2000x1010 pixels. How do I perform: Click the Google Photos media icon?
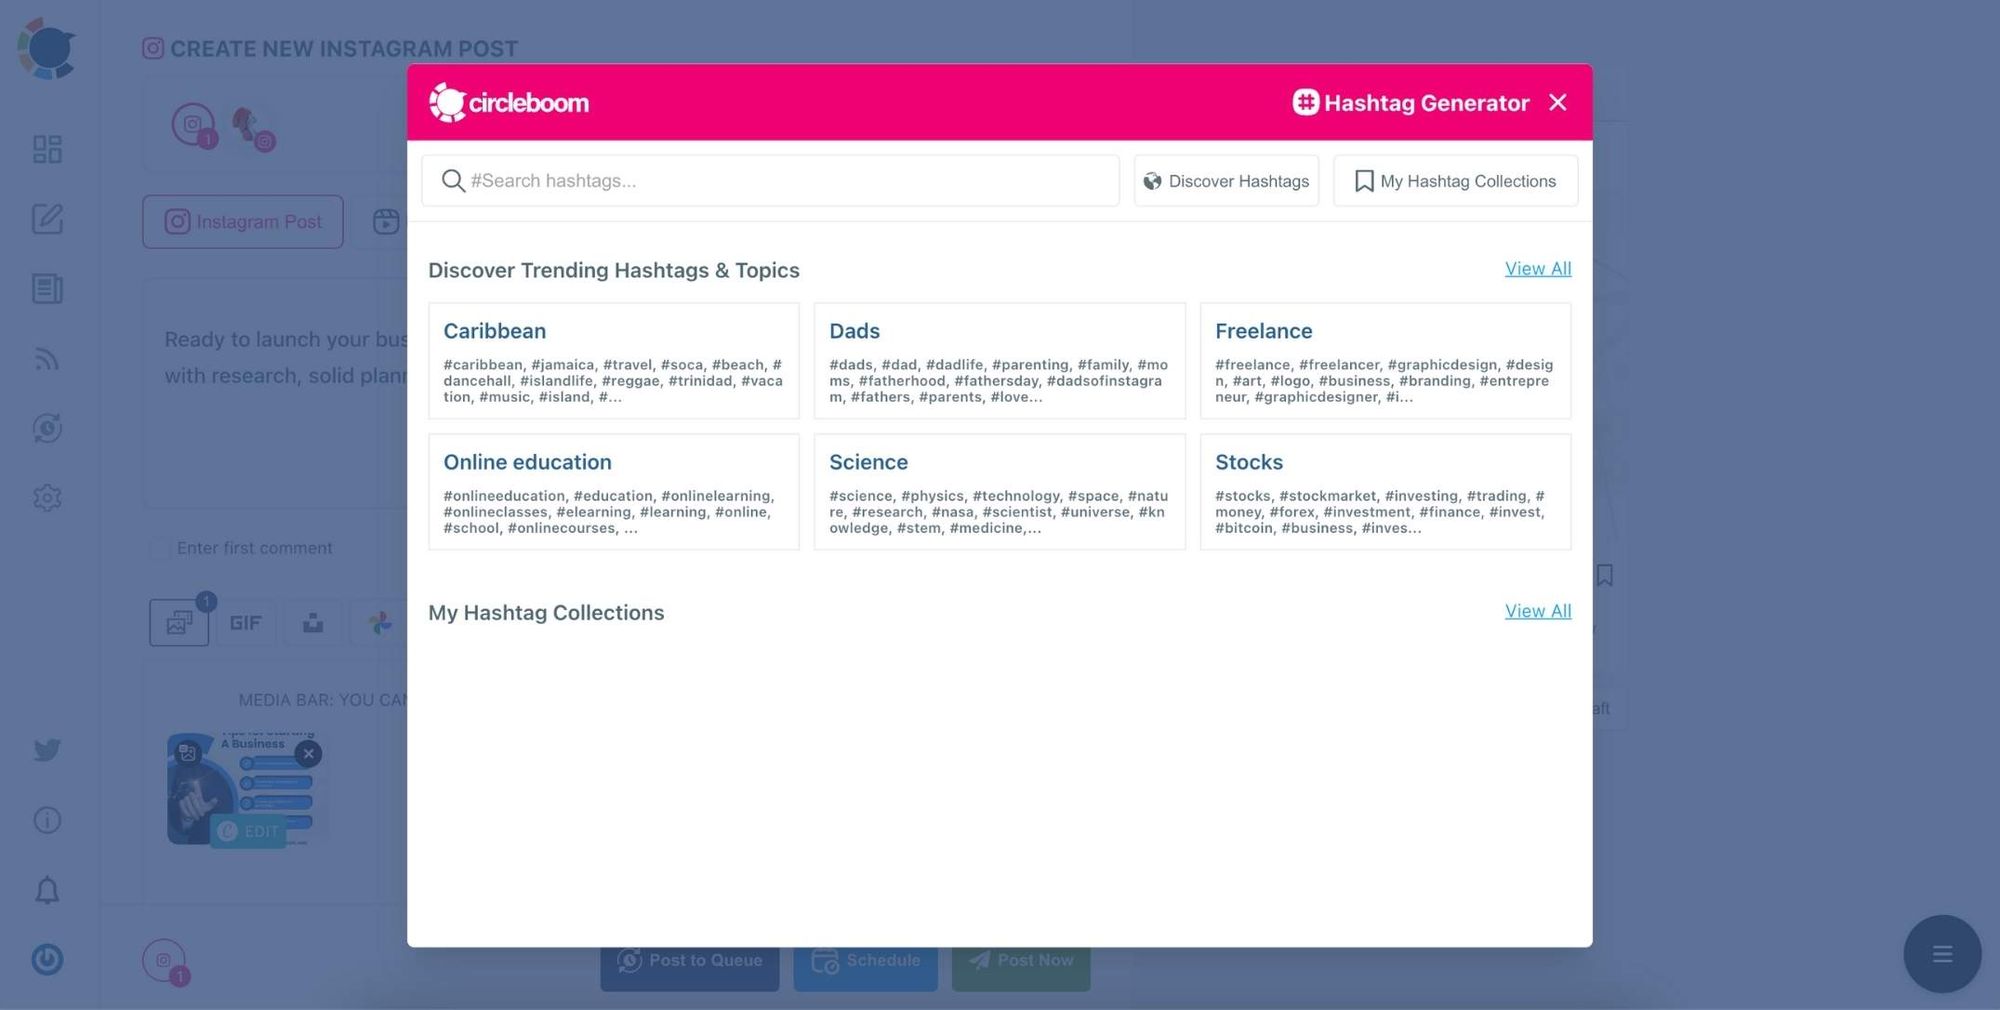coord(380,623)
